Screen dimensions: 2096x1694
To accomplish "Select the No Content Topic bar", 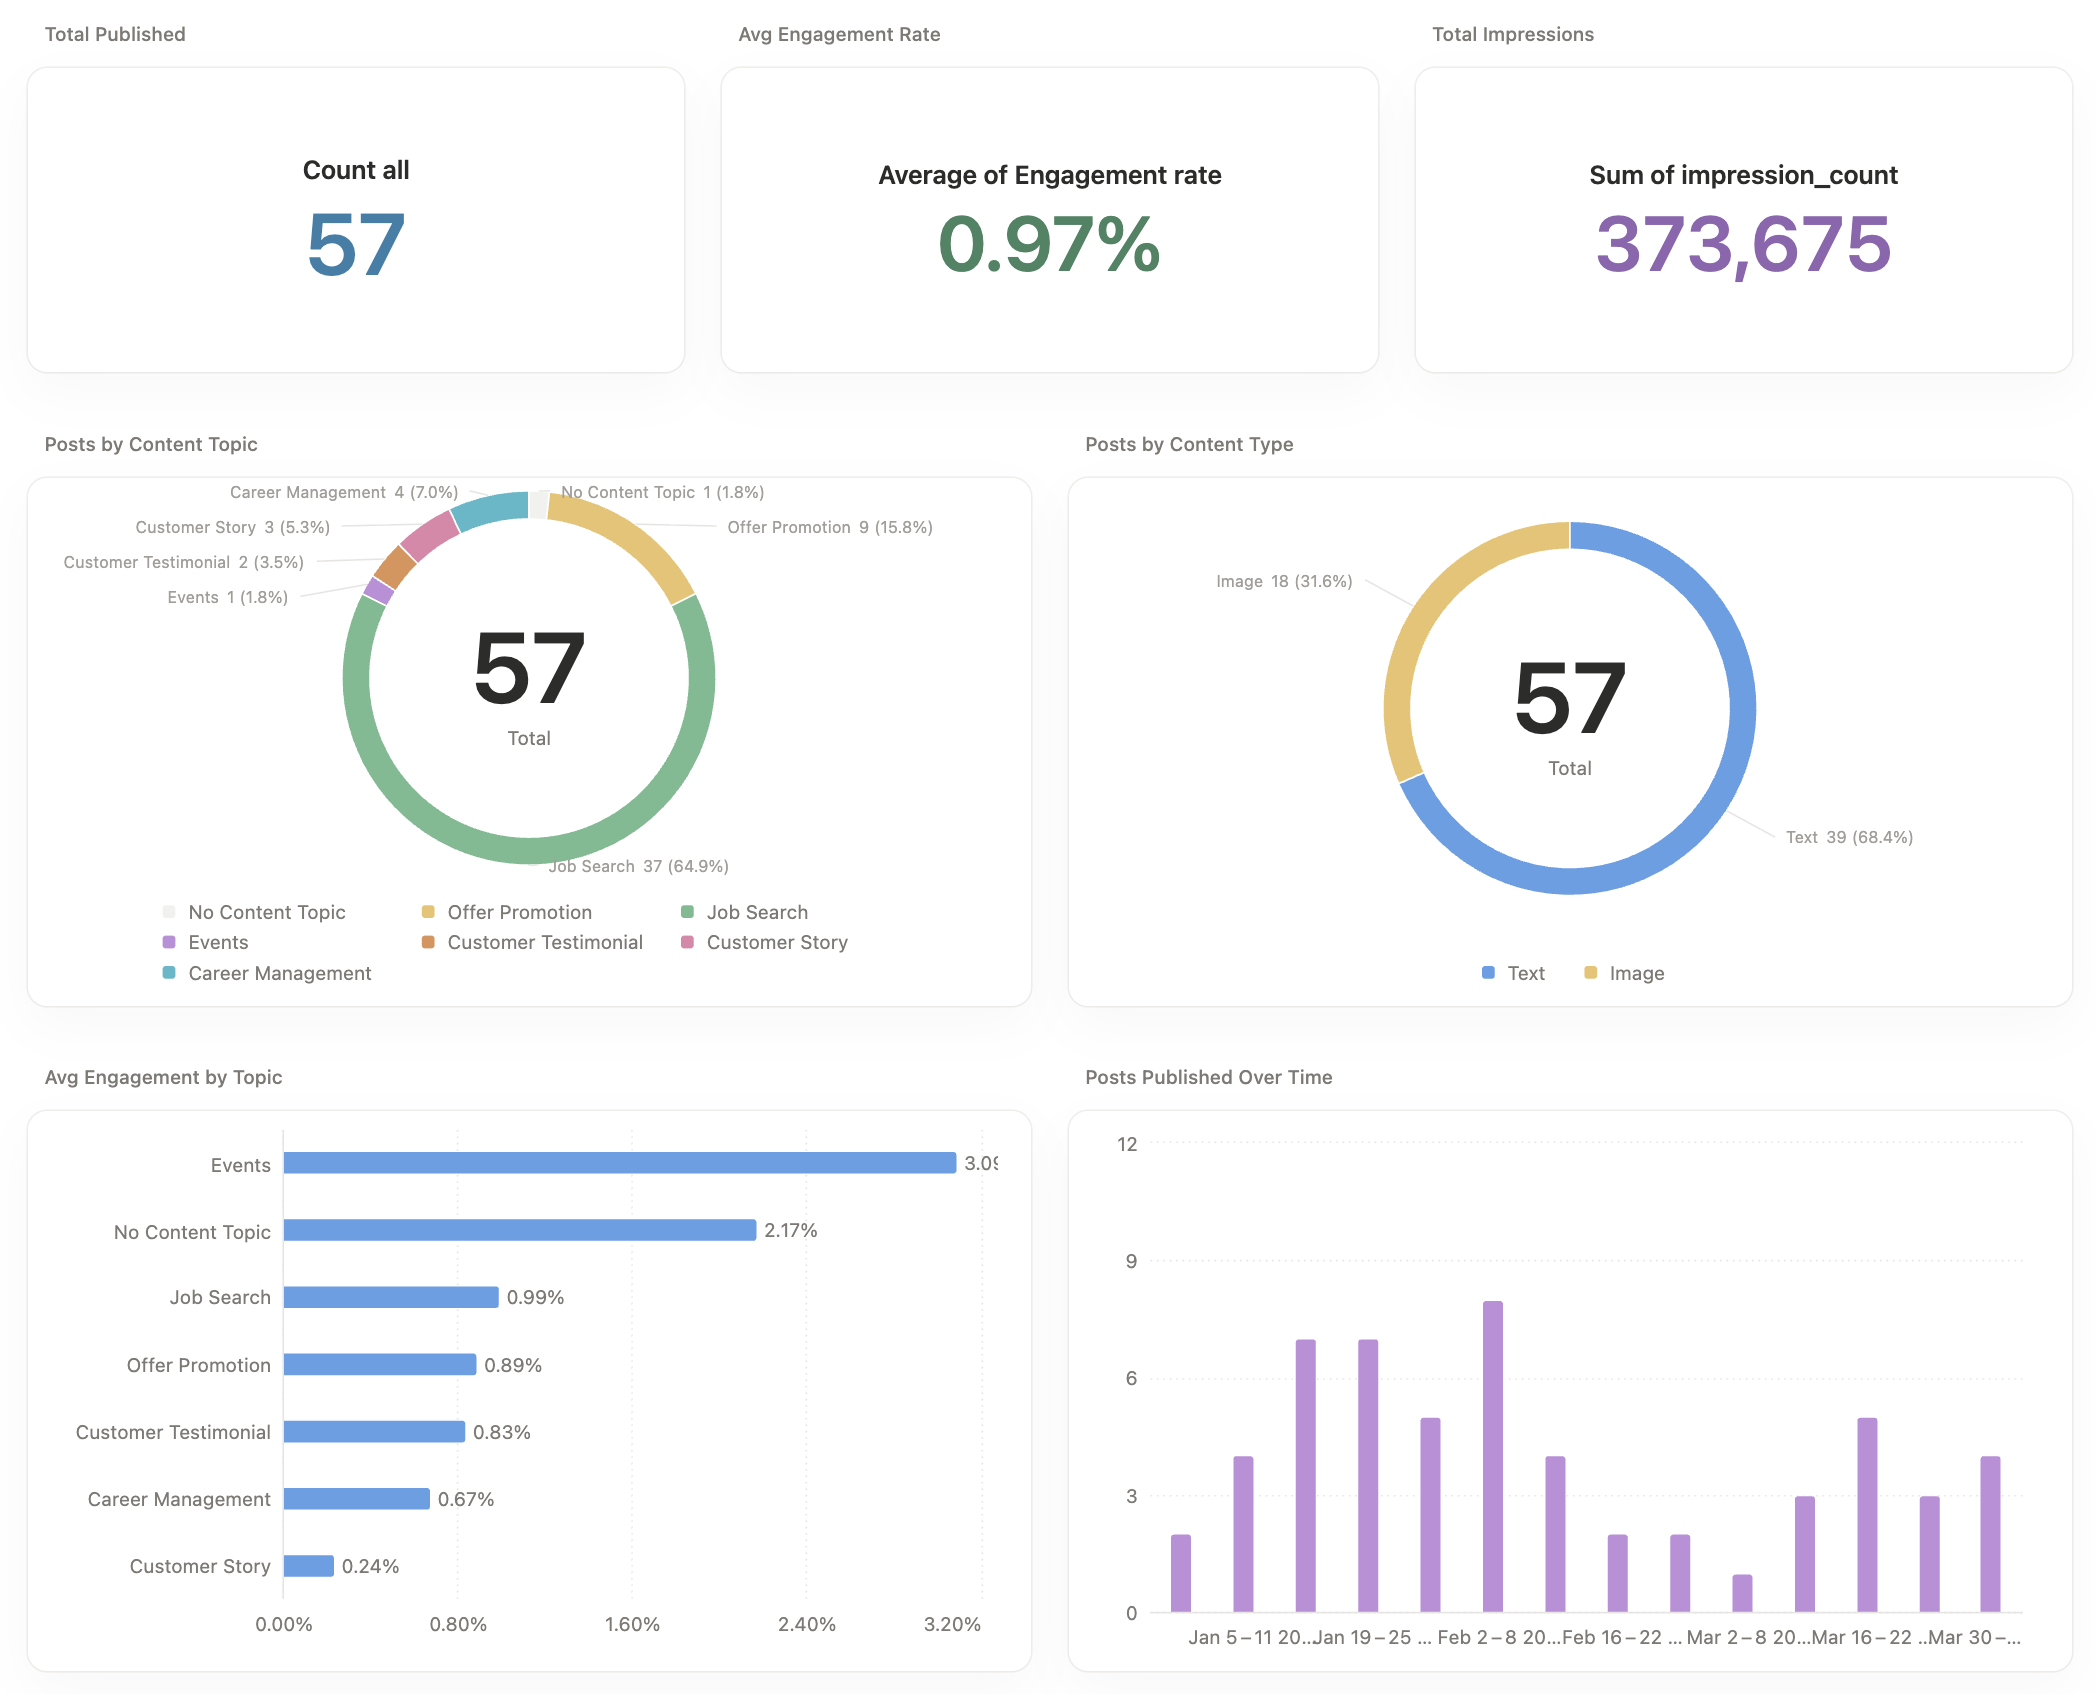I will coord(520,1230).
